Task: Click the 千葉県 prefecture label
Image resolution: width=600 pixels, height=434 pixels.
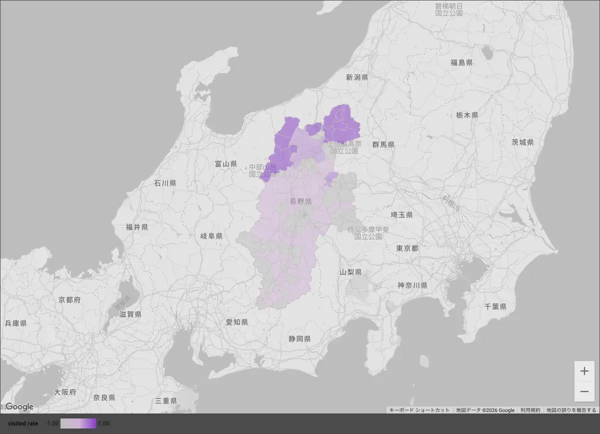Action: 496,306
